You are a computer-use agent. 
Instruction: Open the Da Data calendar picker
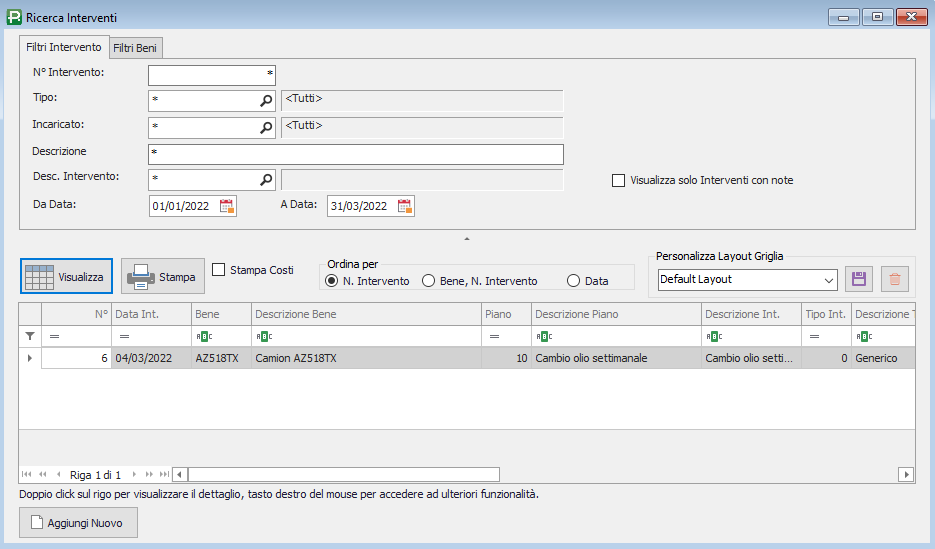pyautogui.click(x=227, y=206)
